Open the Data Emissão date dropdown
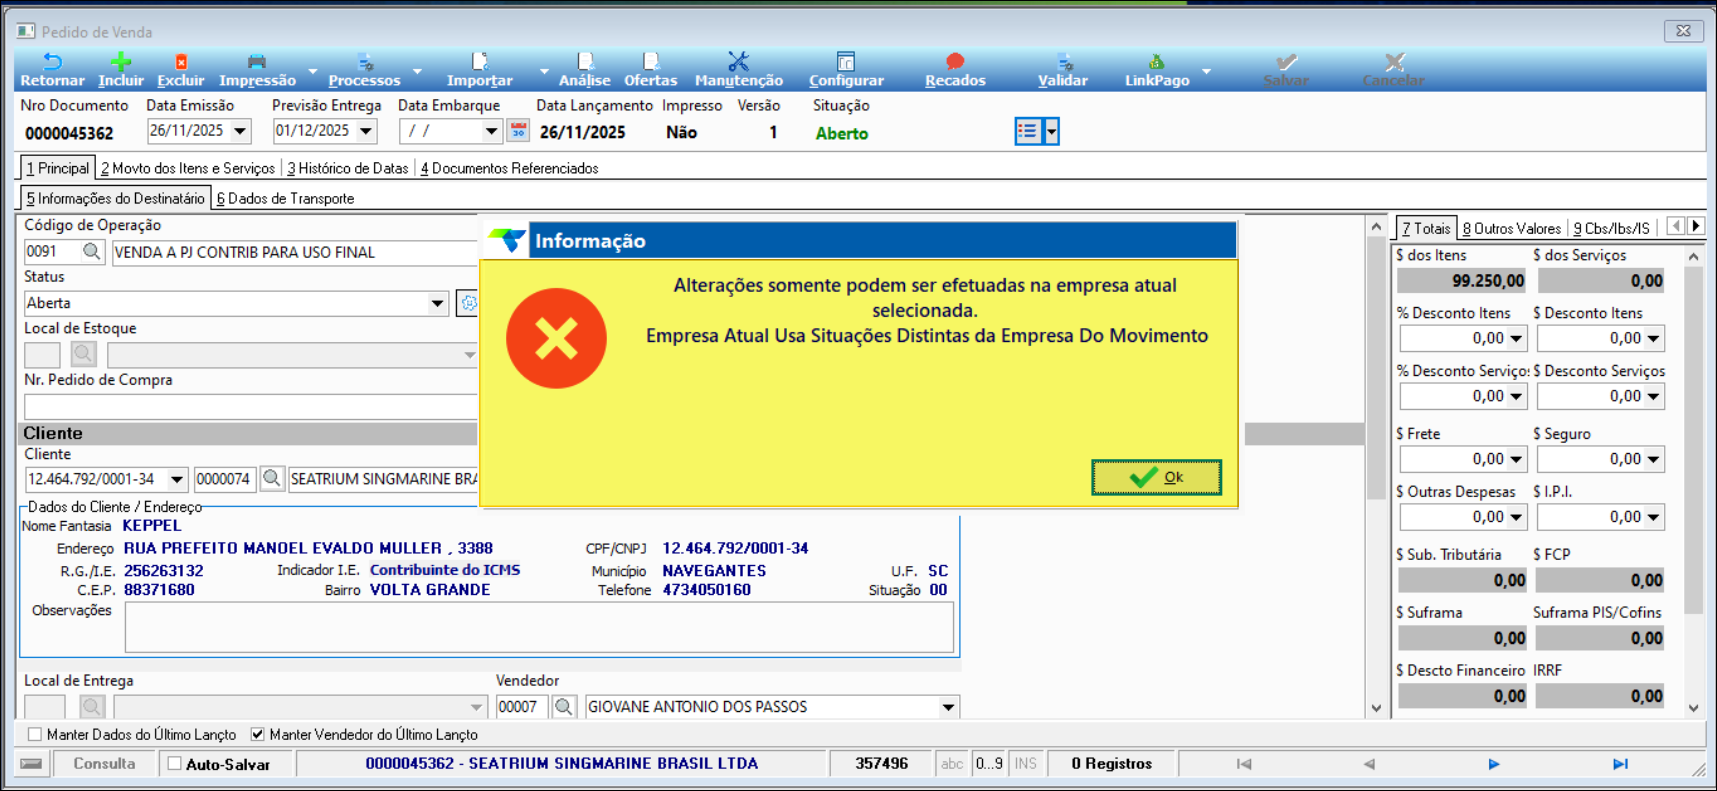The image size is (1717, 791). coord(240,131)
